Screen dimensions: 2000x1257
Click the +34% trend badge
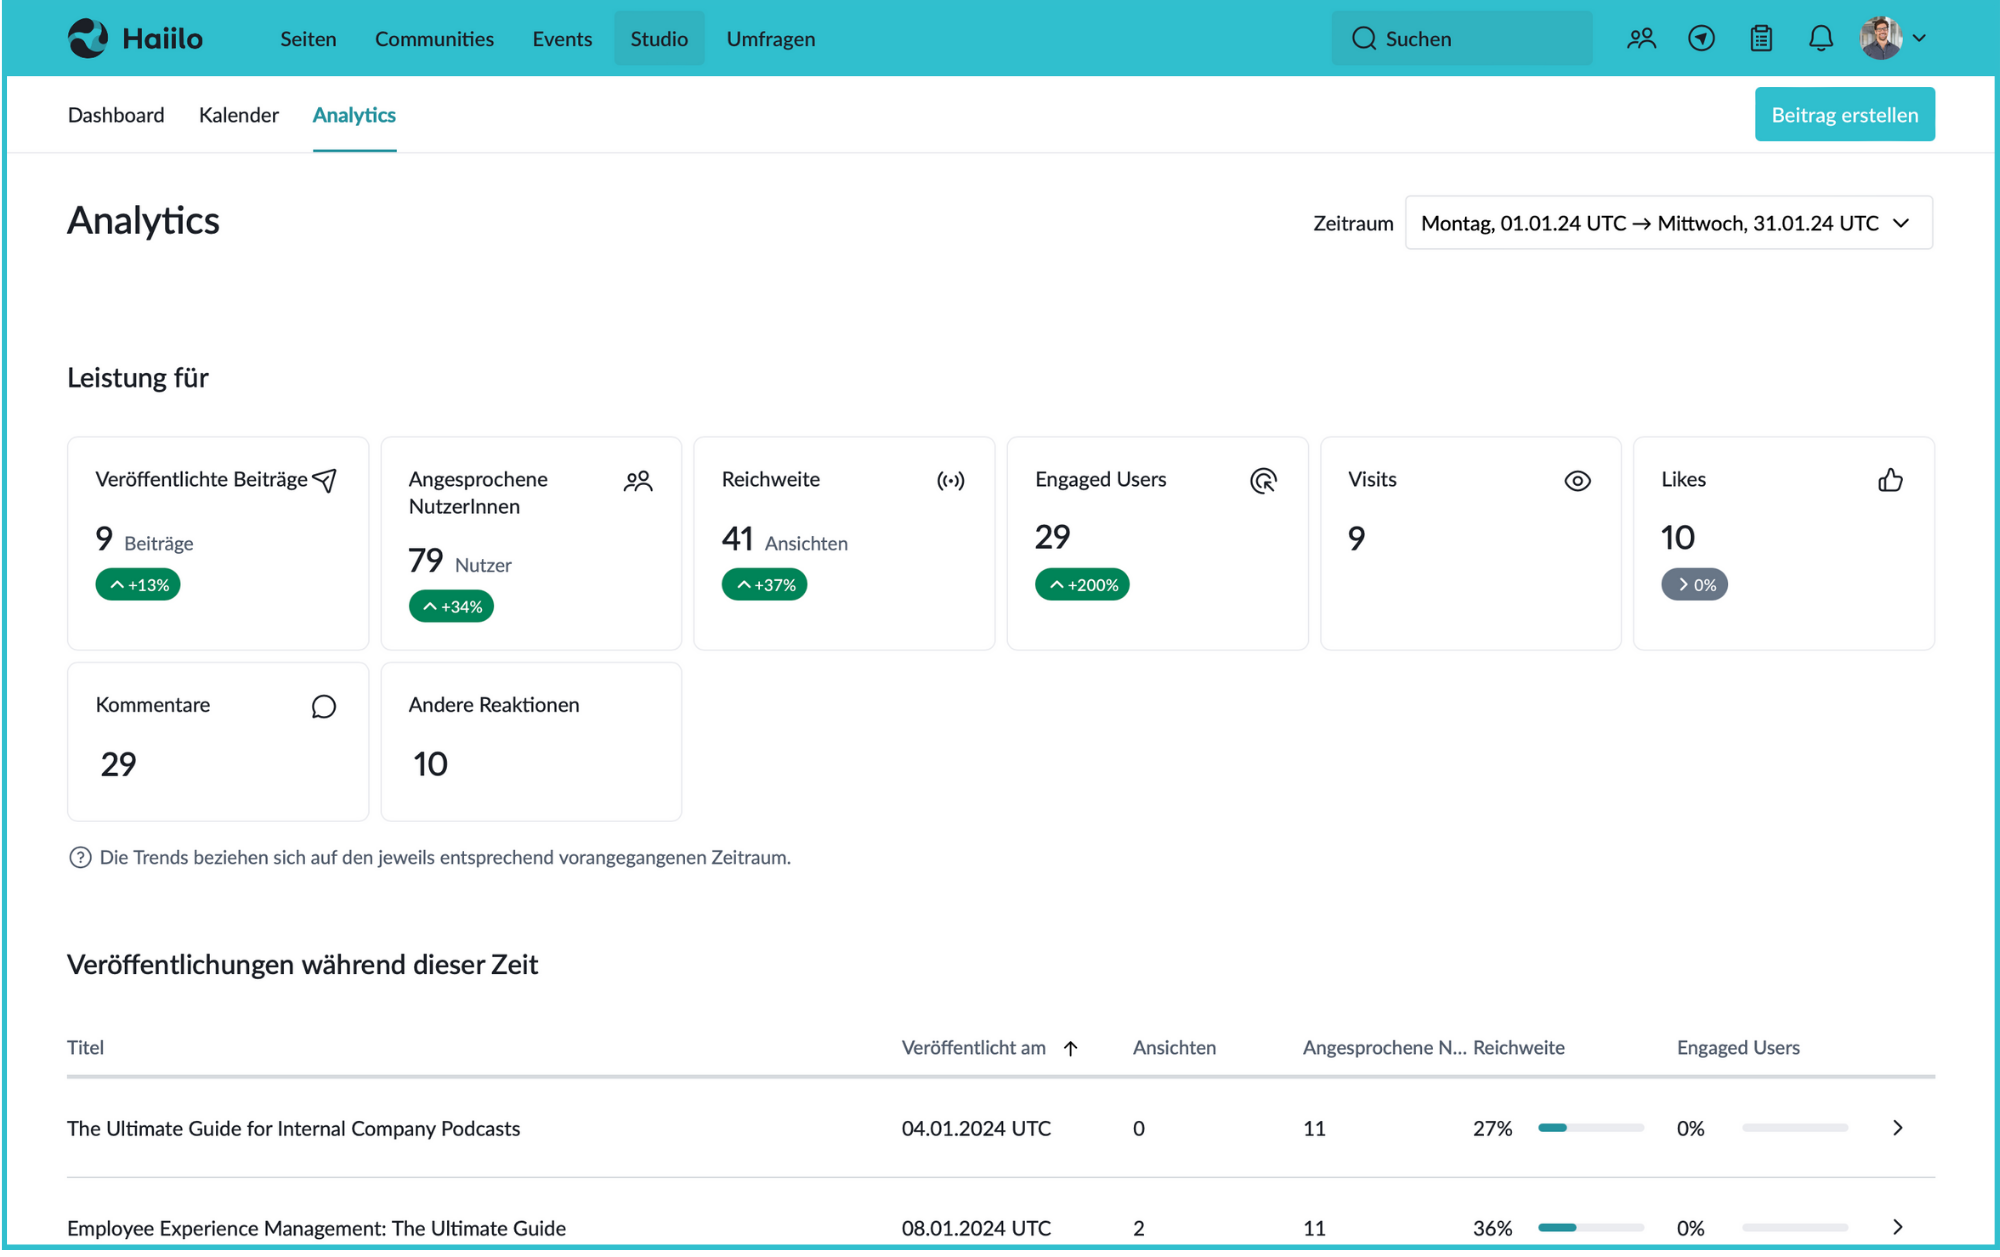(451, 606)
